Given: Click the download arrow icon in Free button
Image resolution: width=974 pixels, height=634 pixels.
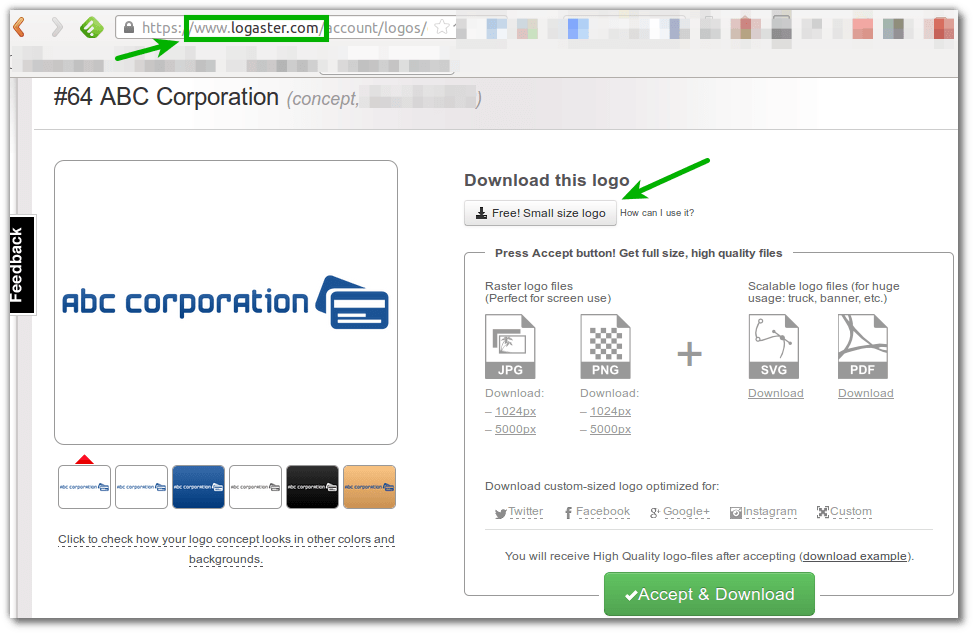Looking at the screenshot, I should pyautogui.click(x=481, y=213).
